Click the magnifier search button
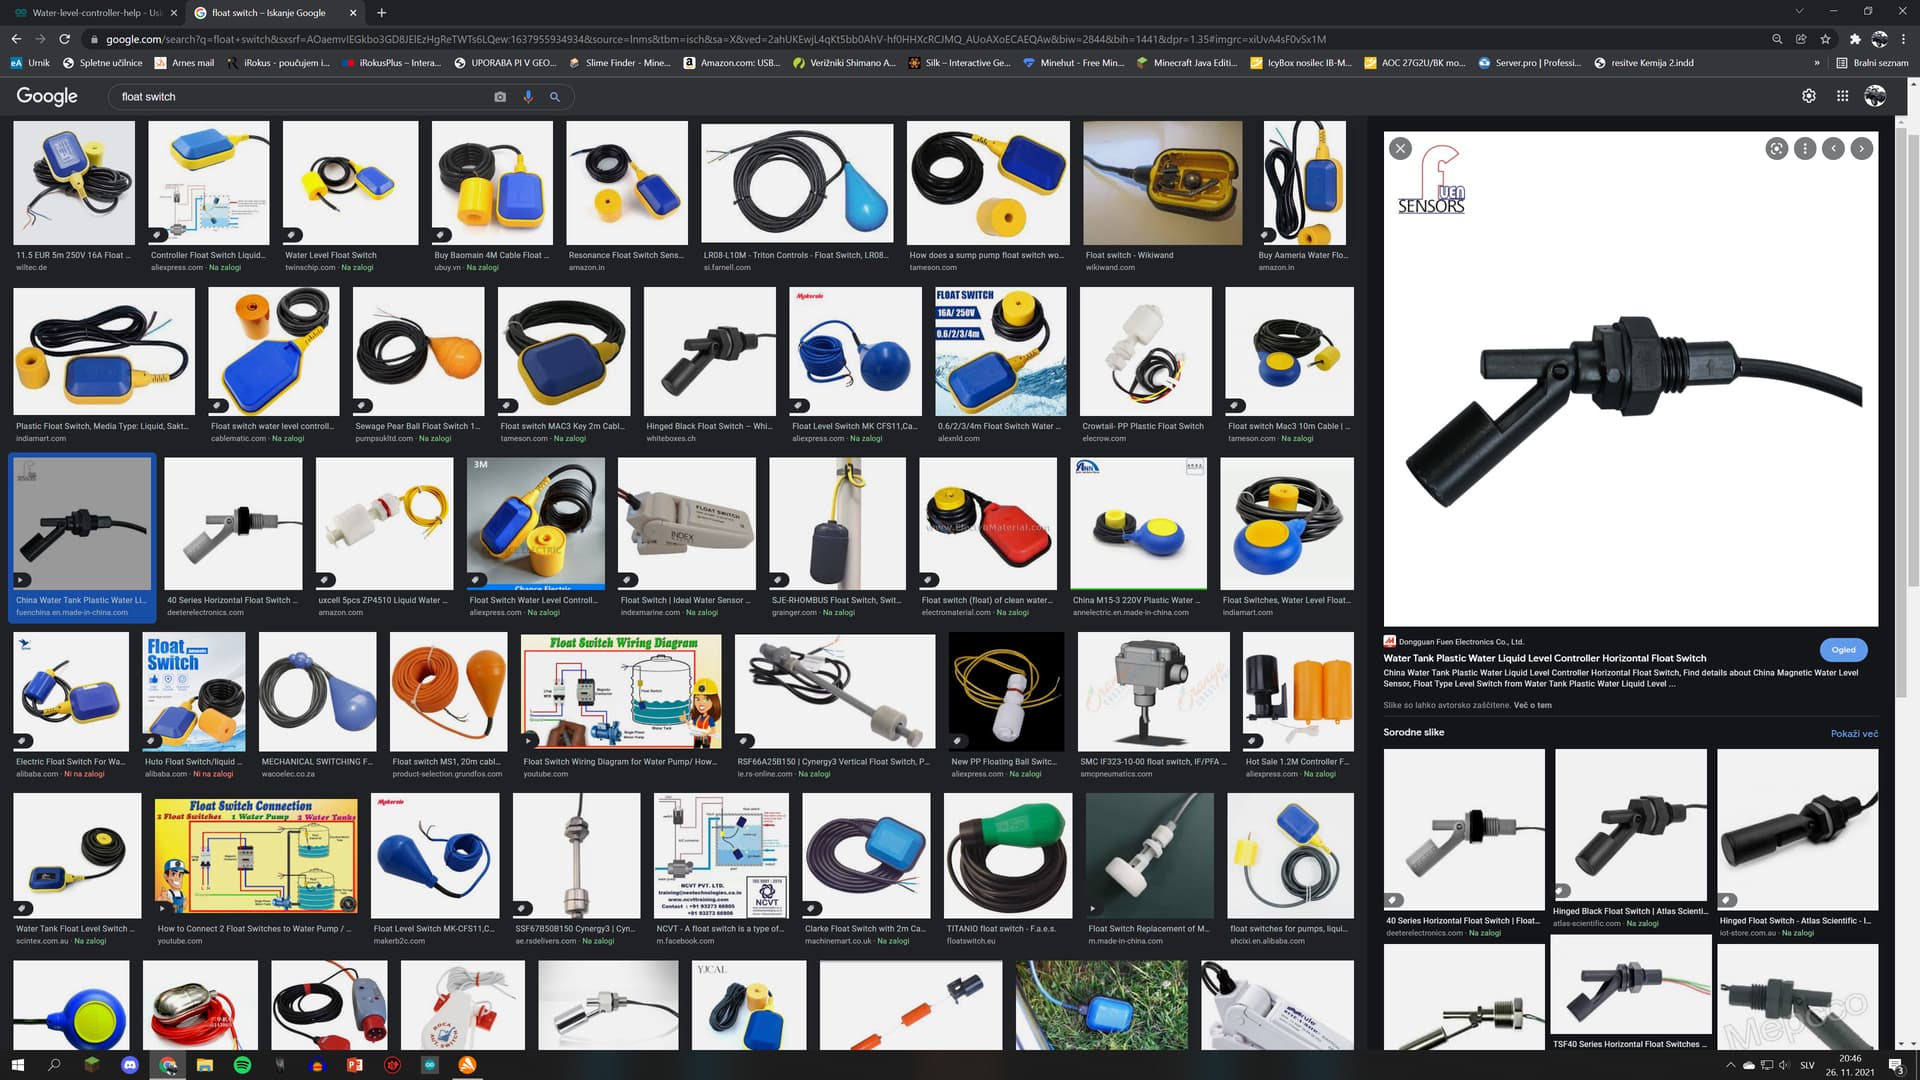 [555, 97]
